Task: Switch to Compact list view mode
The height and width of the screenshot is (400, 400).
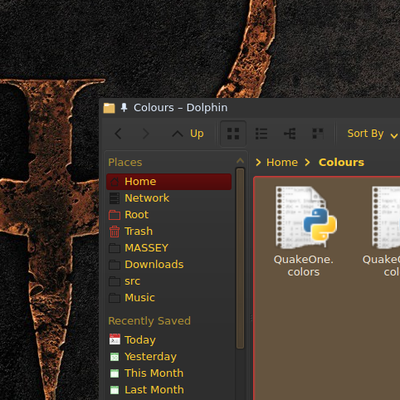Action: pos(261,134)
